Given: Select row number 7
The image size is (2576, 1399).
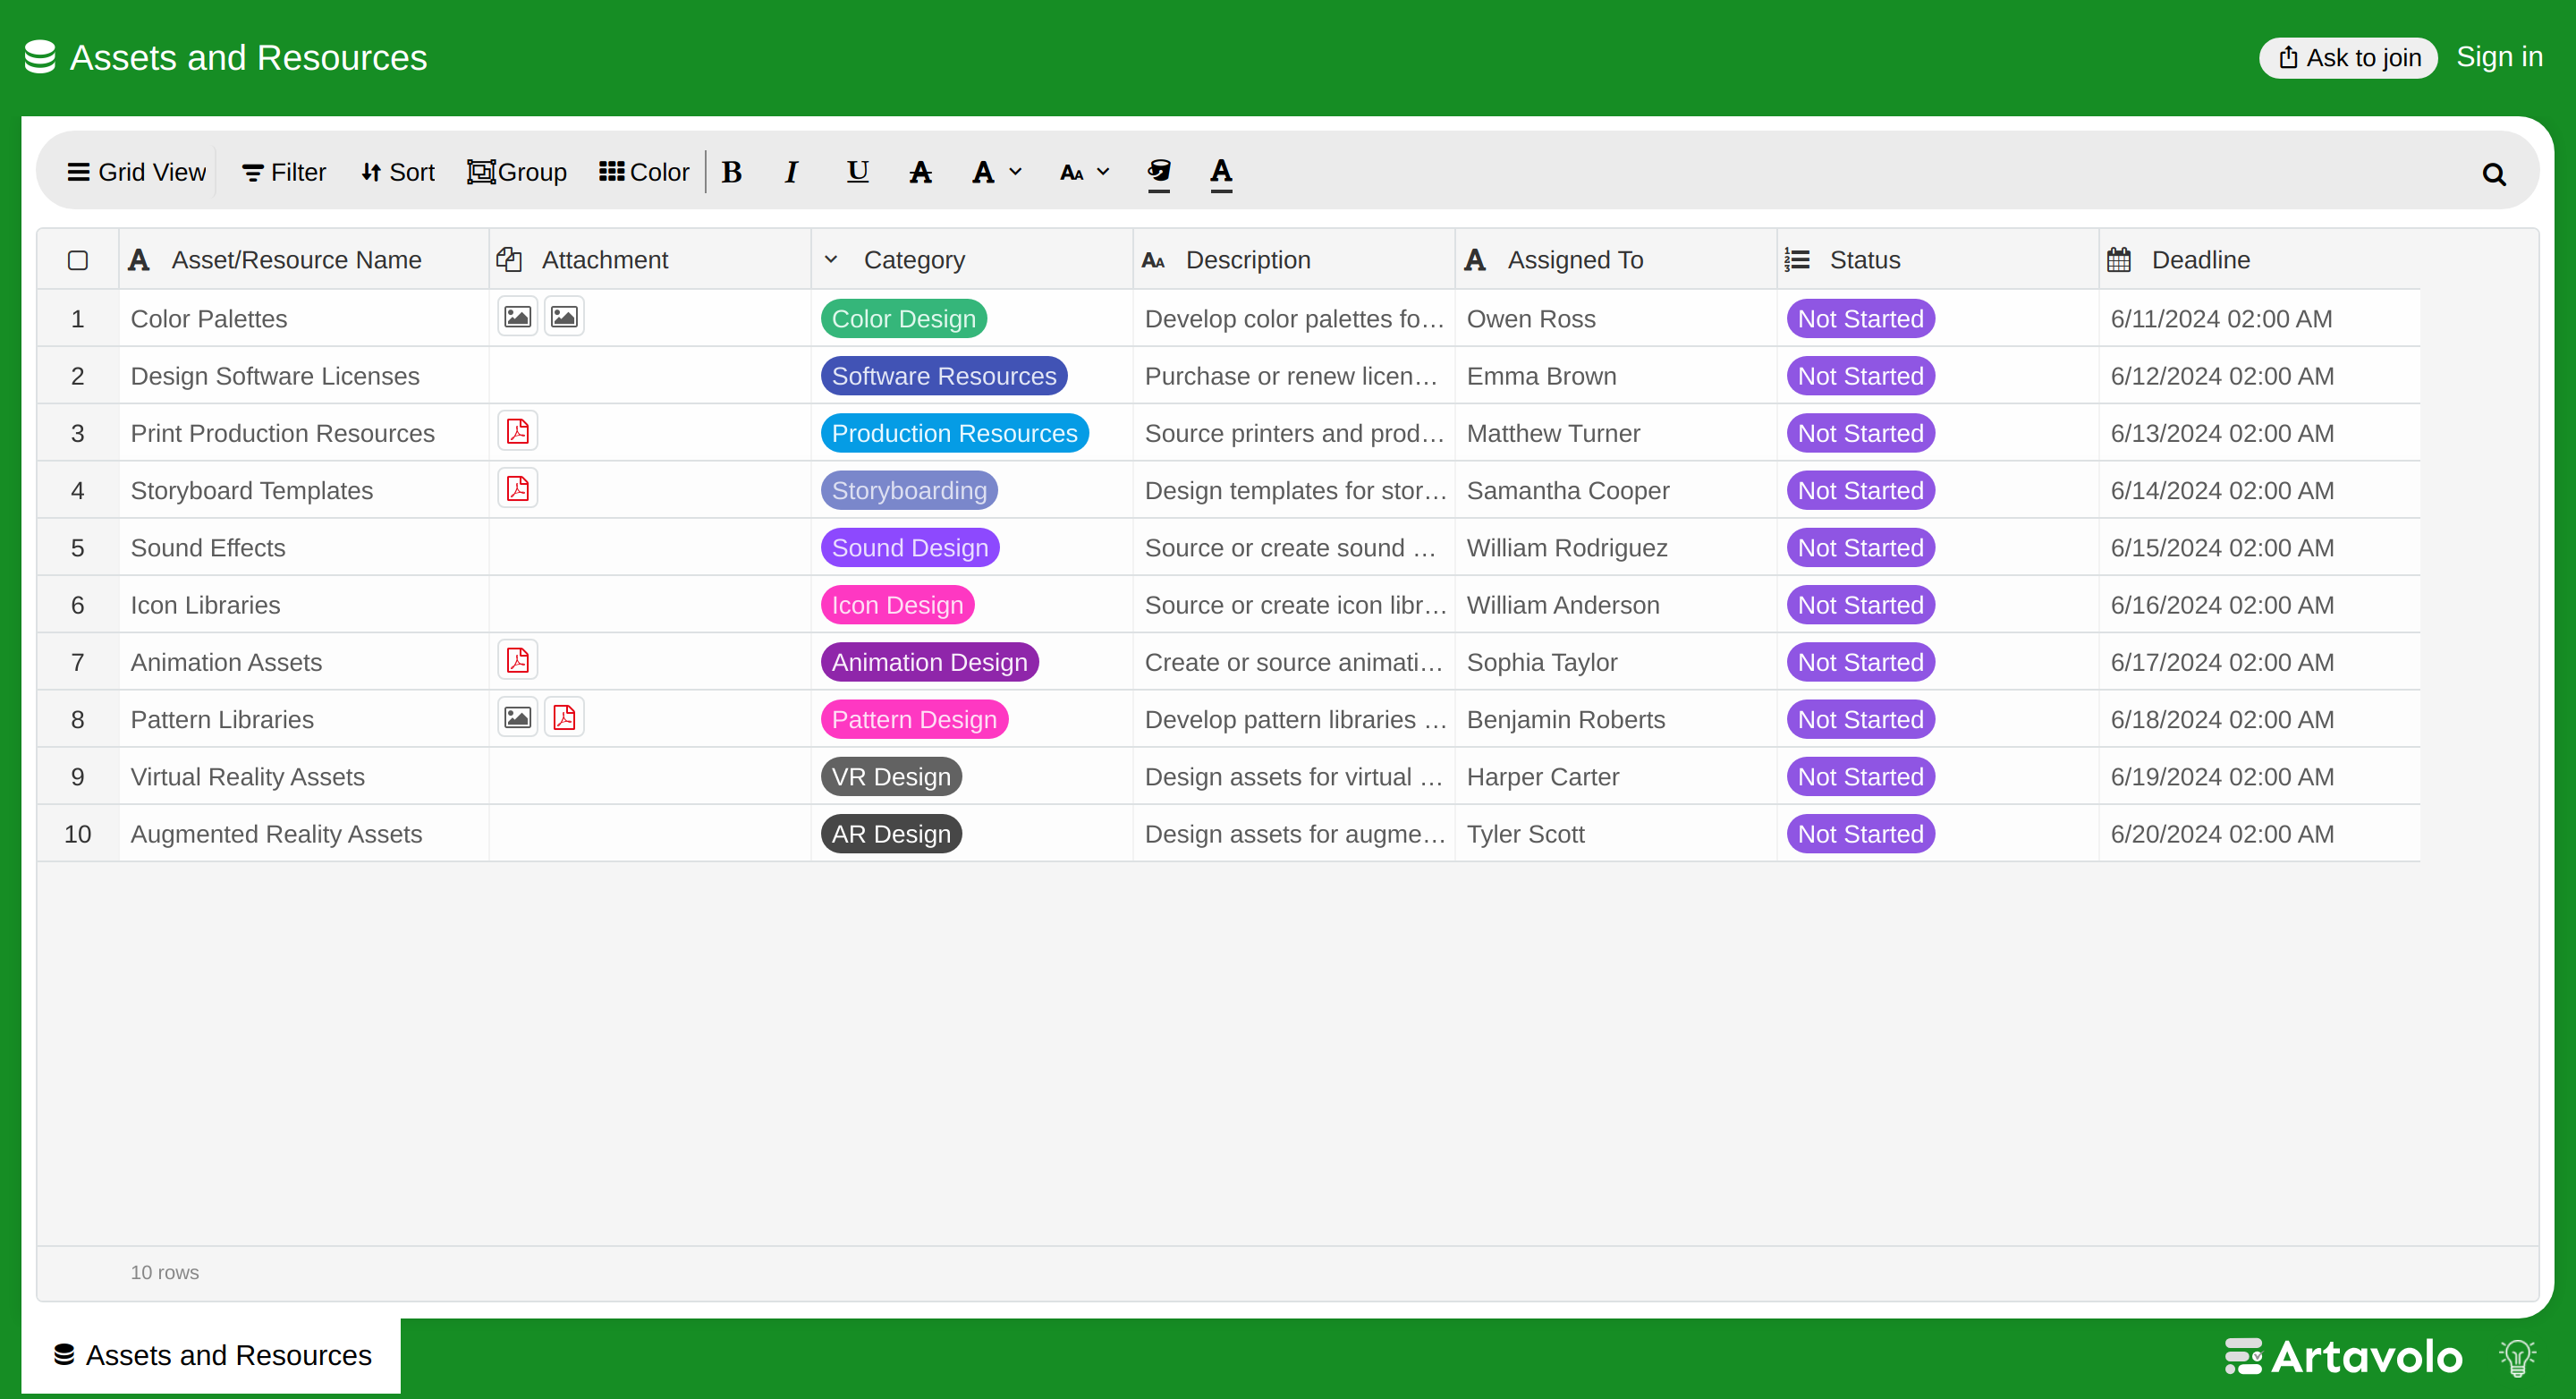Looking at the screenshot, I should pyautogui.click(x=78, y=662).
